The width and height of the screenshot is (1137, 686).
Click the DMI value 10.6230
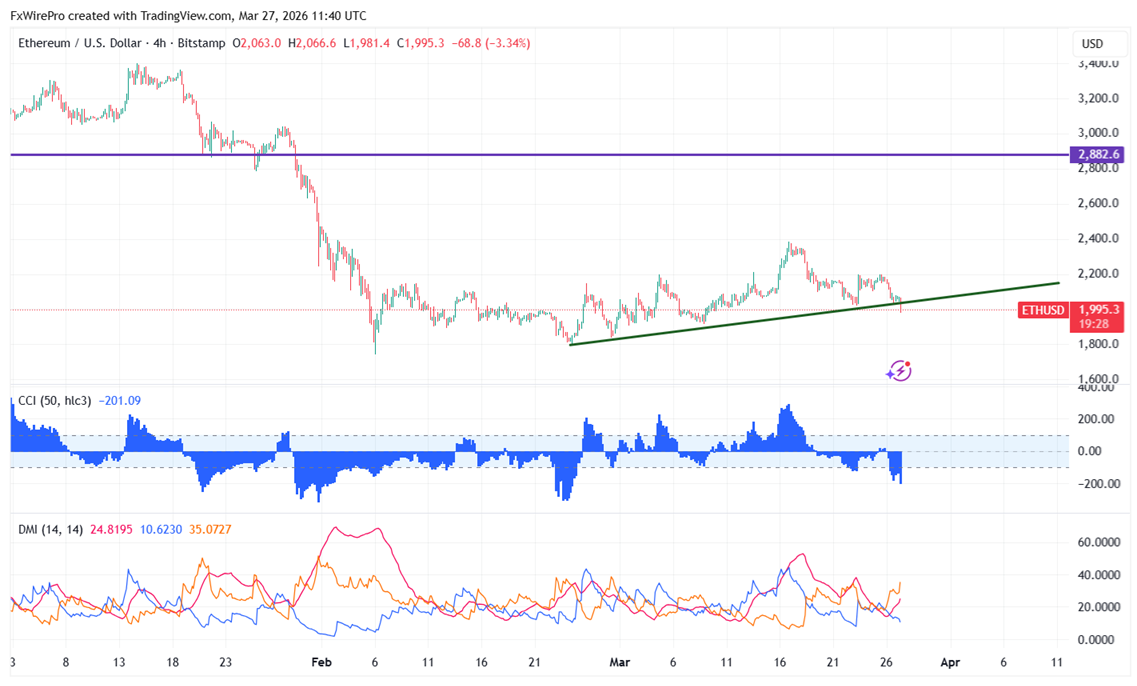(x=161, y=529)
